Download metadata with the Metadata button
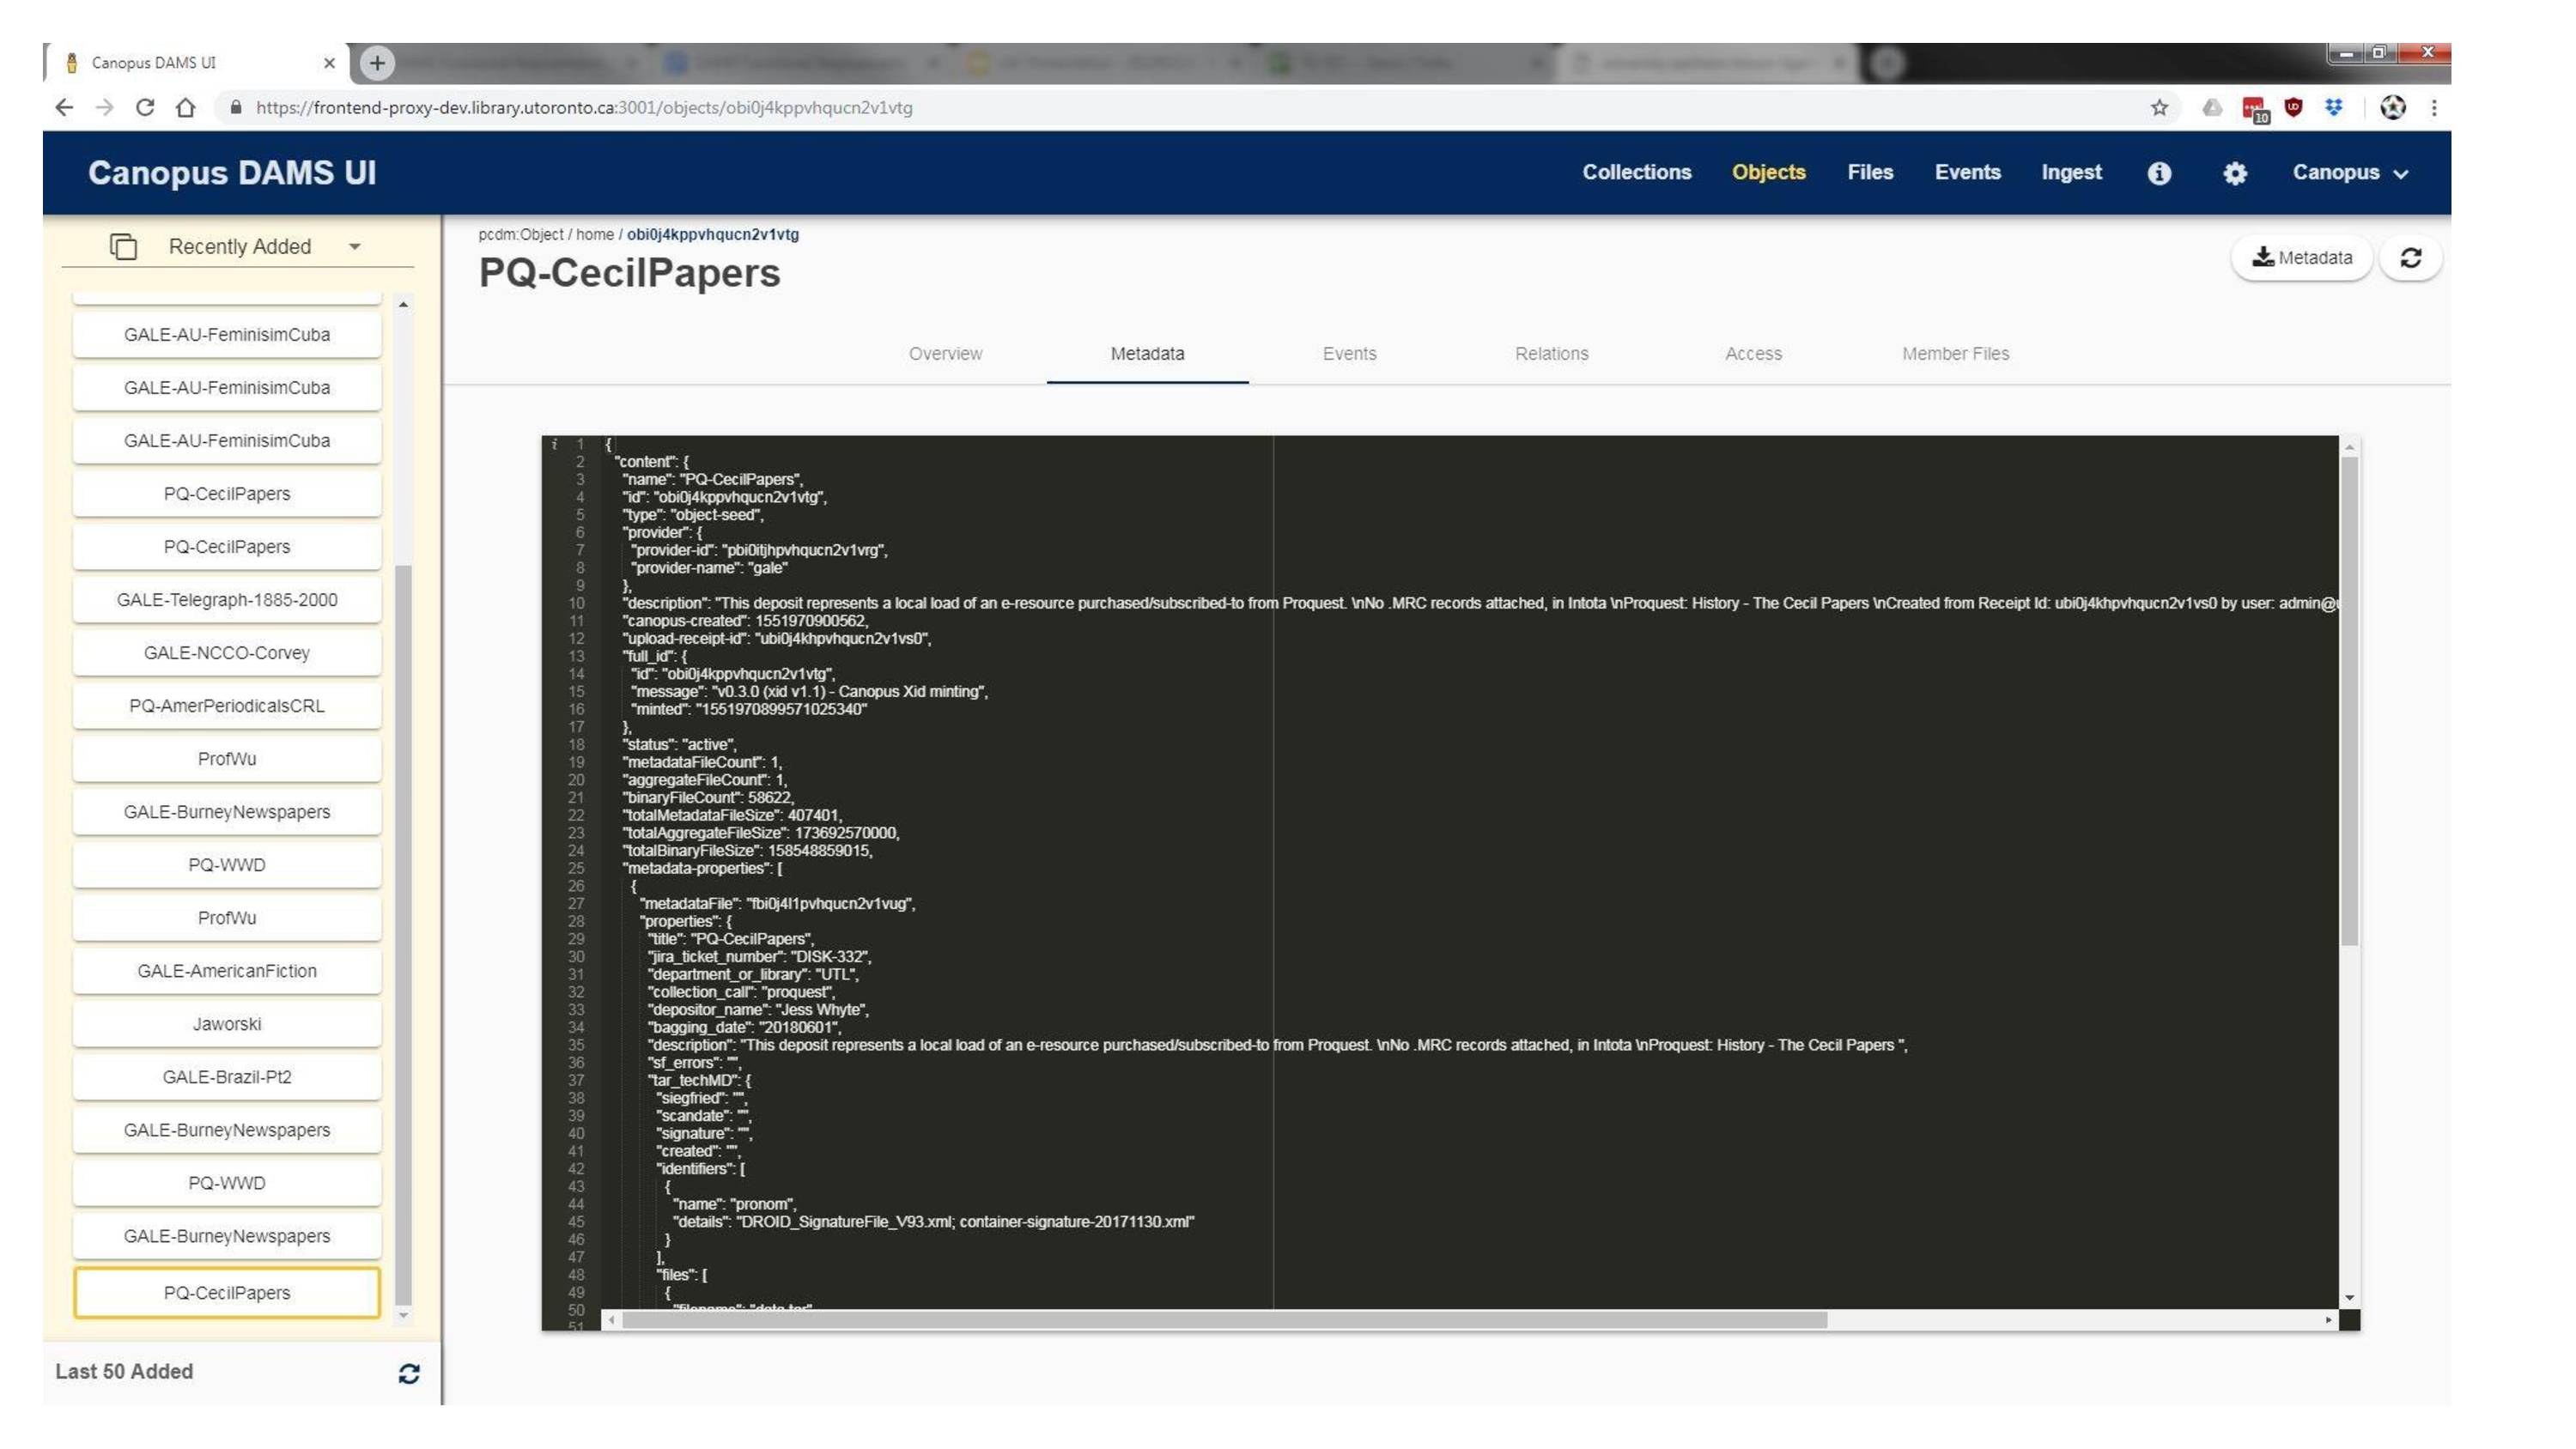This screenshot has height=1449, width=2576. point(2301,258)
